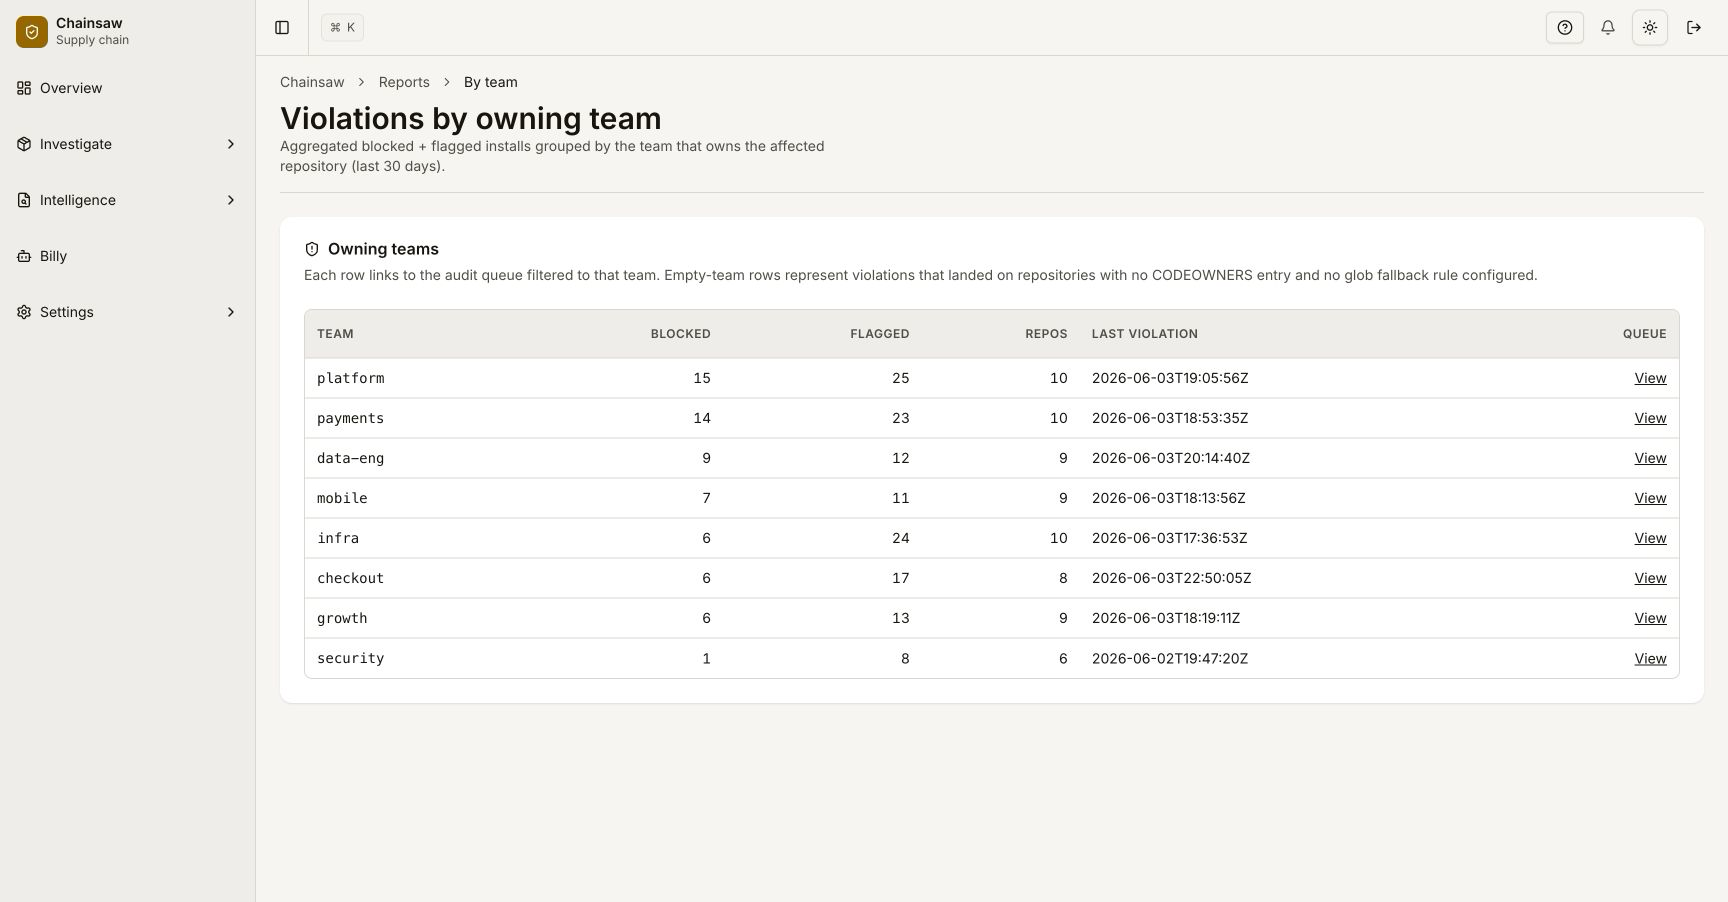The width and height of the screenshot is (1728, 902).
Task: Open Intelligence menu in sidebar
Action: [x=127, y=200]
